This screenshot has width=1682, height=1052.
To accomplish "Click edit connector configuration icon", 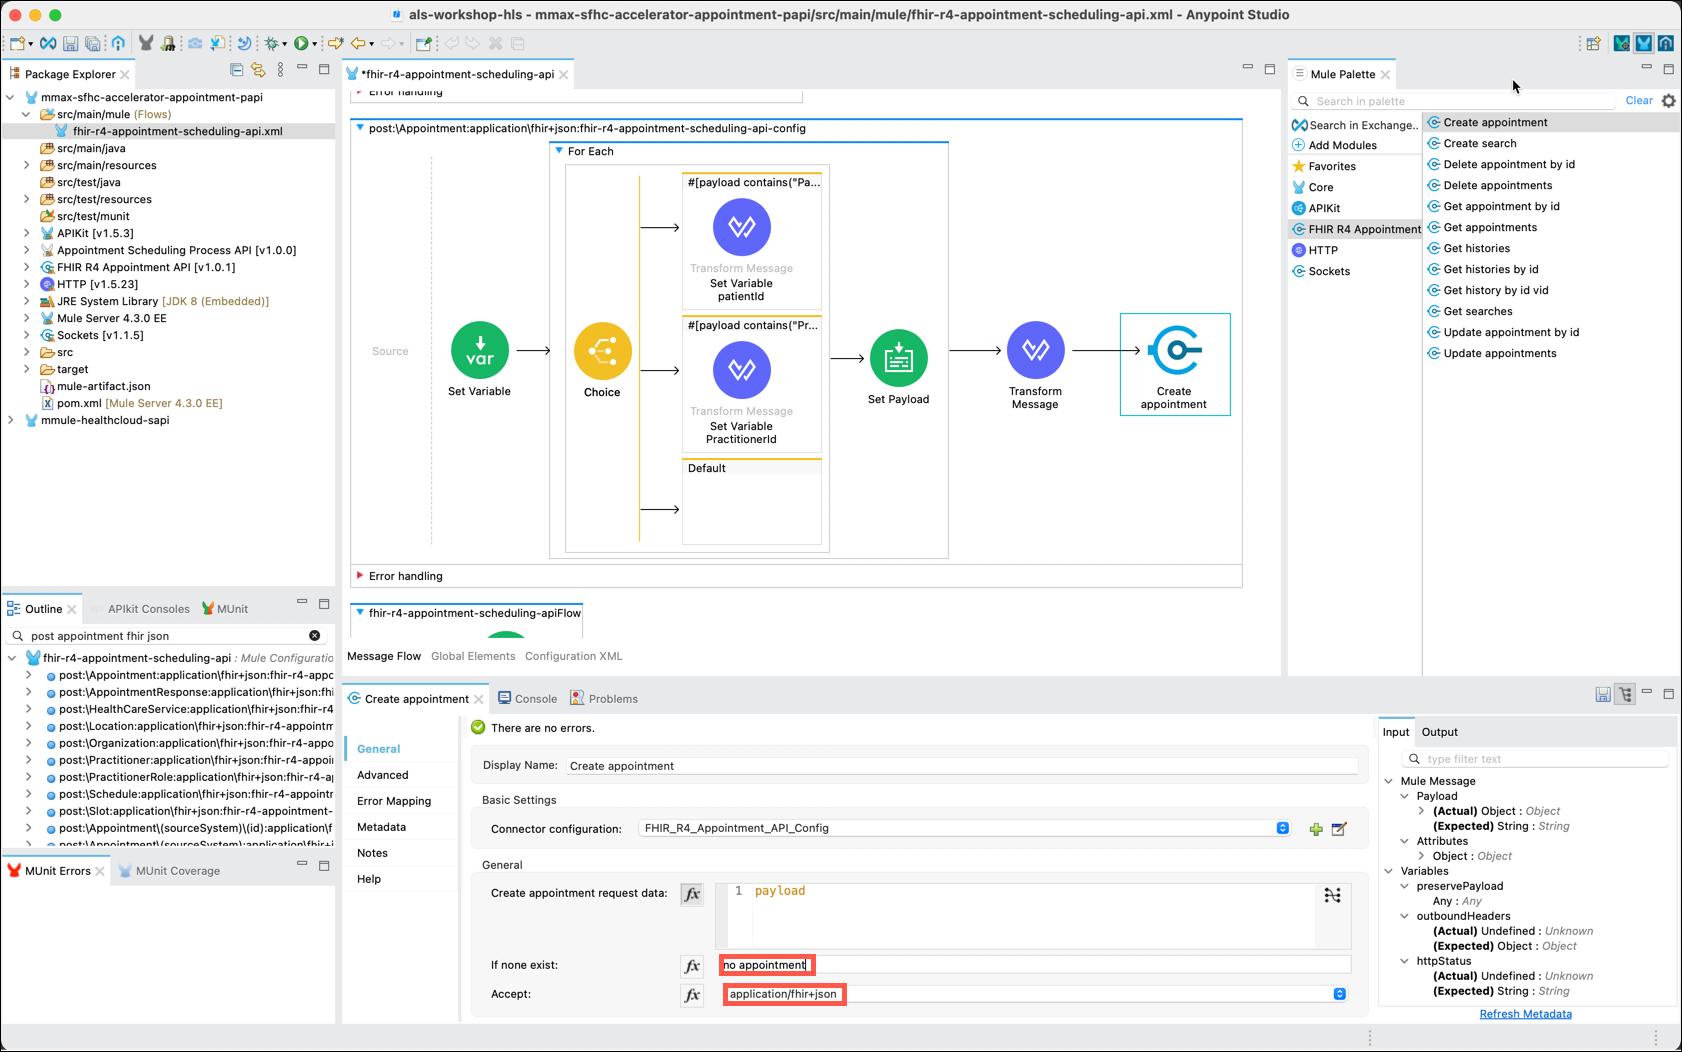I will tap(1339, 829).
